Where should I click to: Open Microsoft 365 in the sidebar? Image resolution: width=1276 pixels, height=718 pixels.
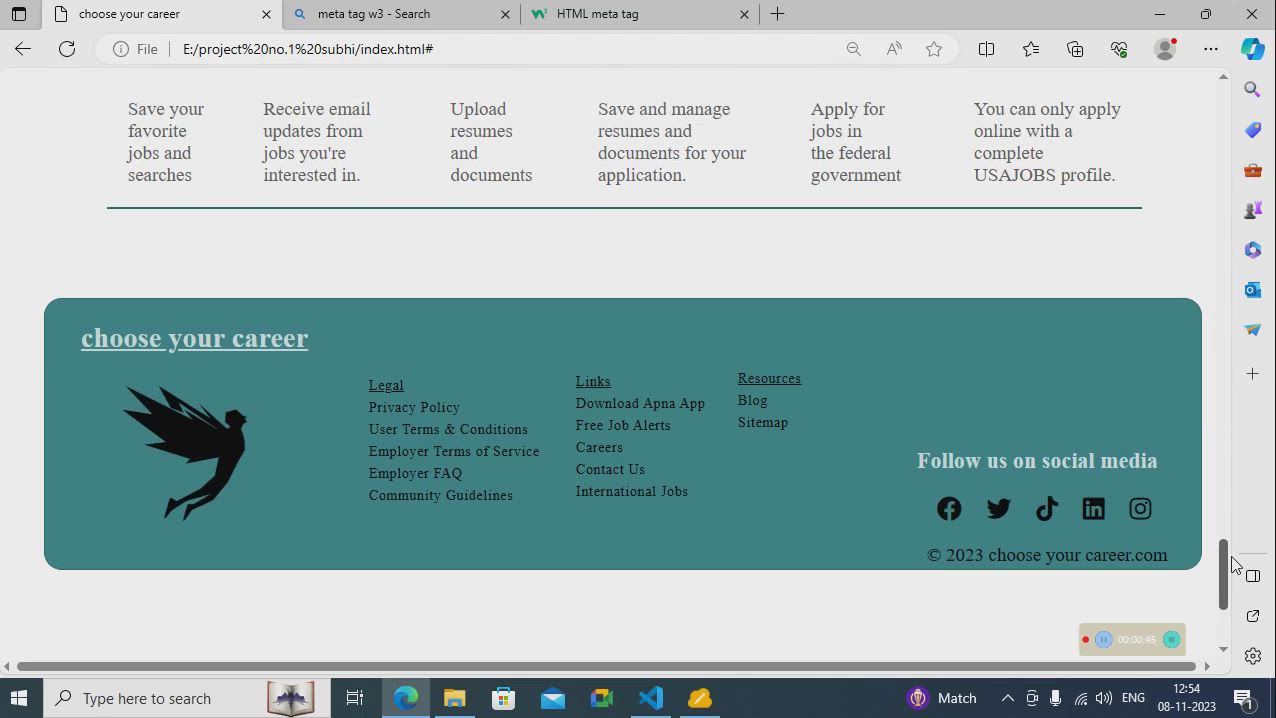(x=1252, y=250)
